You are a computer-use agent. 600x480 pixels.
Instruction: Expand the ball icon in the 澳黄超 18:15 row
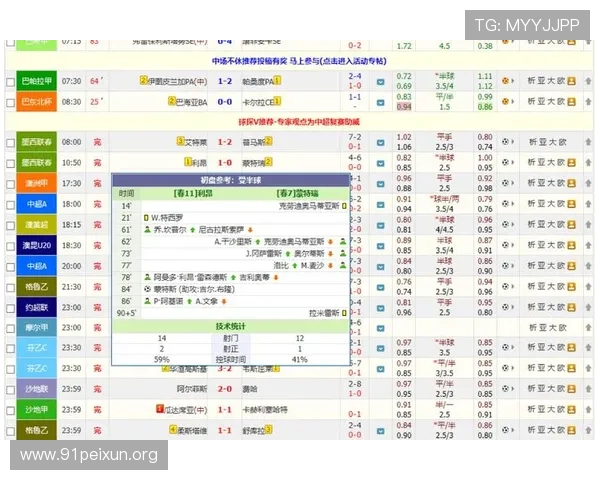tap(508, 224)
